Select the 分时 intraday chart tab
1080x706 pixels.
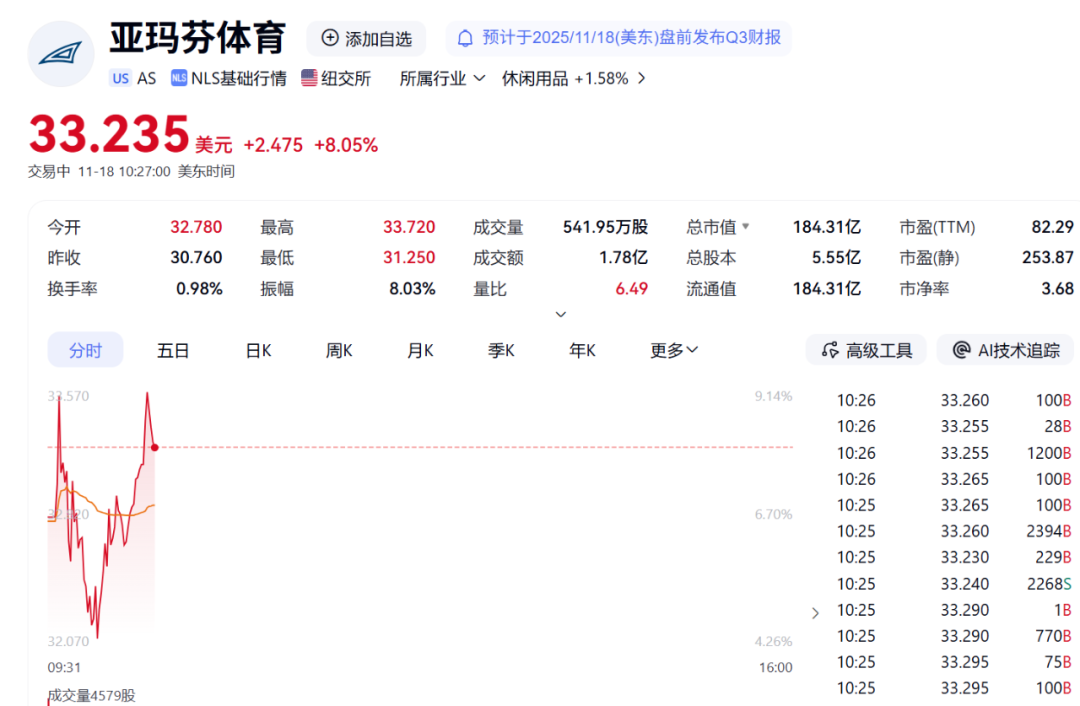pos(85,350)
